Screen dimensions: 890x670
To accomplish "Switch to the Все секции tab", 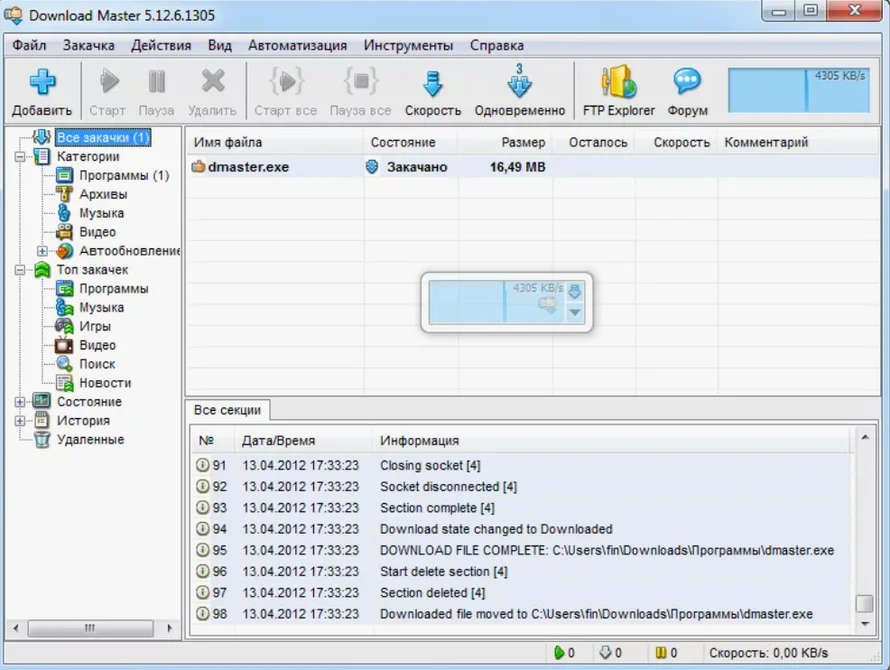I will pyautogui.click(x=228, y=410).
